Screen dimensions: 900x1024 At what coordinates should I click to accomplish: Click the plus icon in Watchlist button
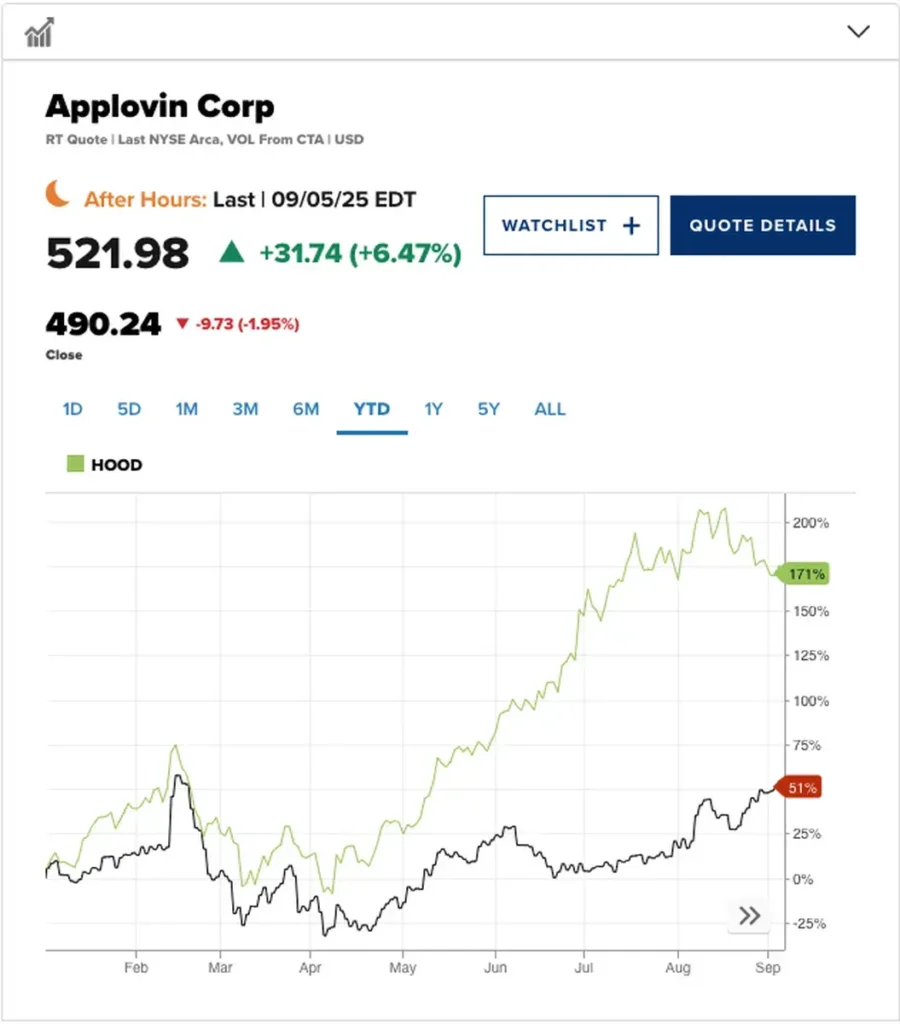click(x=631, y=226)
